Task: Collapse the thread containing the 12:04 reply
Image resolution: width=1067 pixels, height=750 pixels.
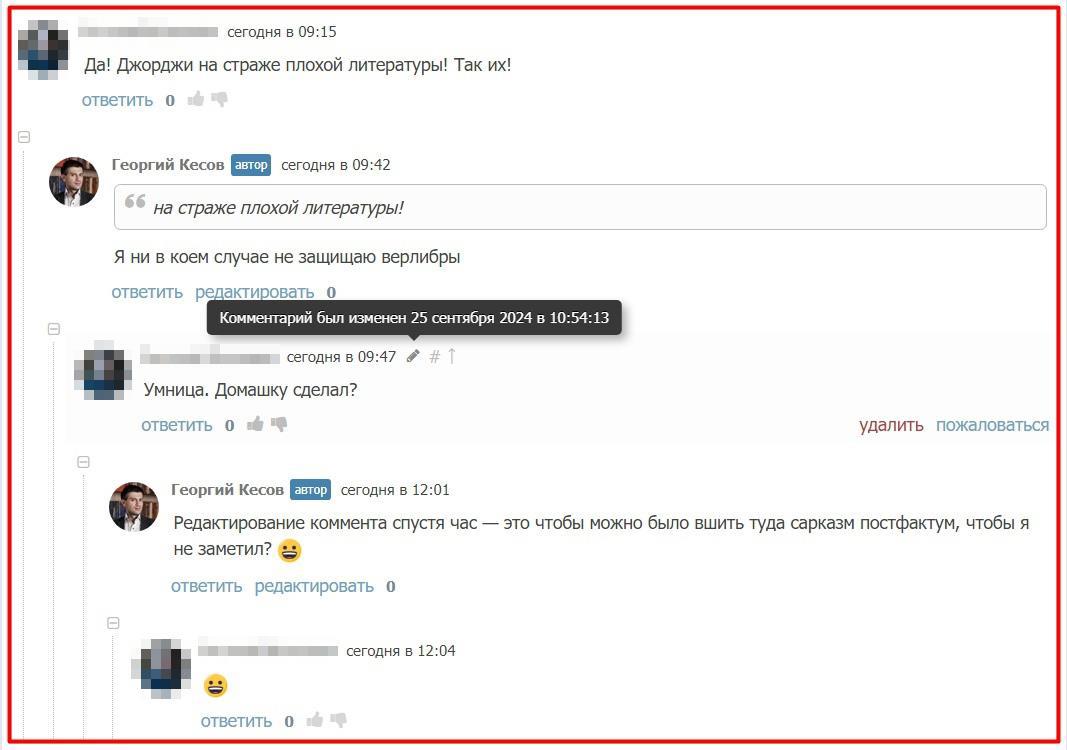Action: (x=114, y=623)
